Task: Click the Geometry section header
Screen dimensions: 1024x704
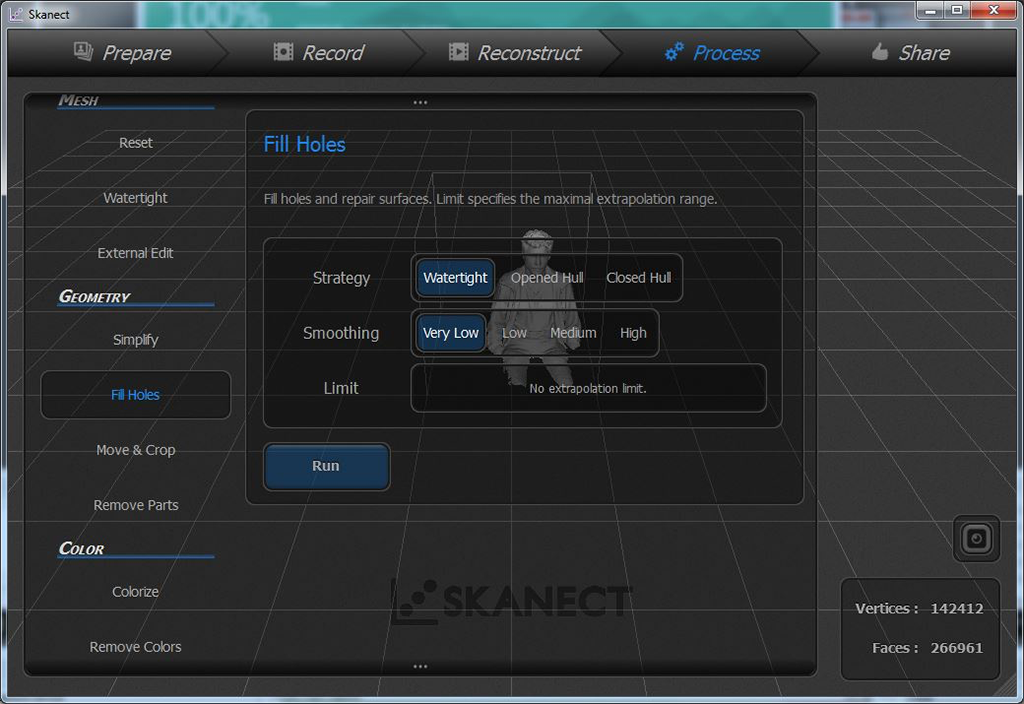Action: click(95, 296)
